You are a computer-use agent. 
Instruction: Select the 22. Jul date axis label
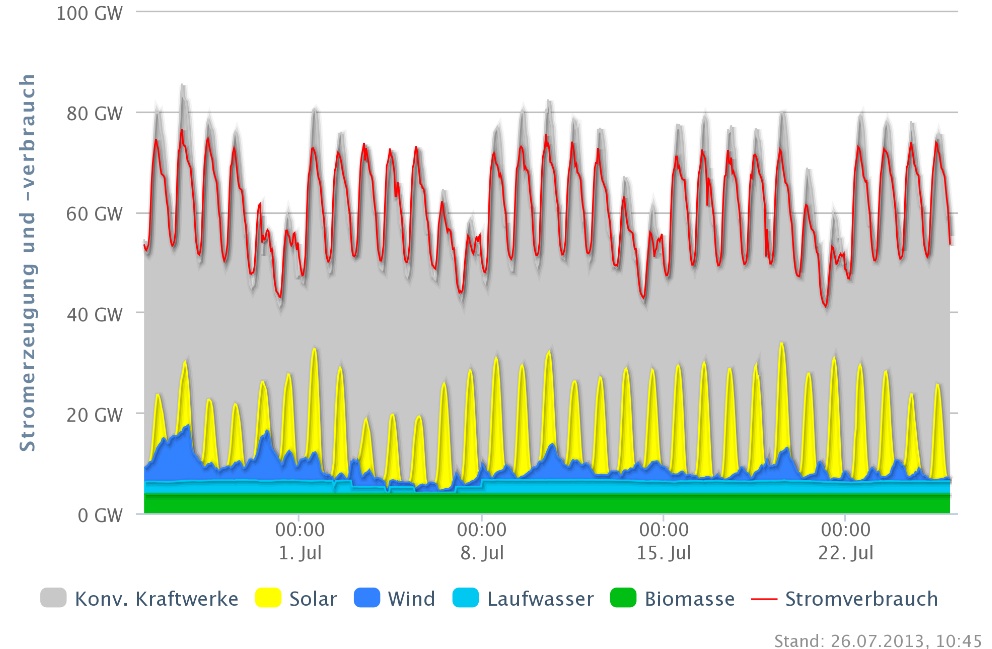(846, 552)
